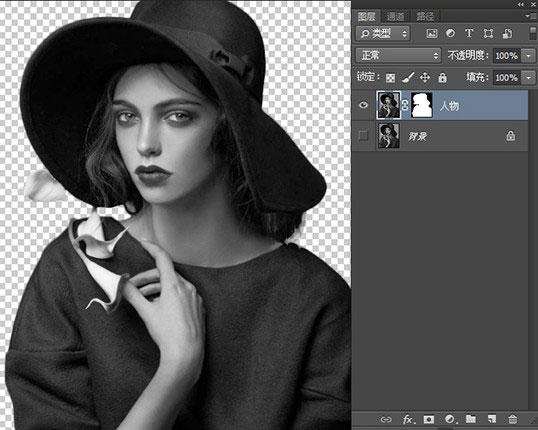Viewport: 538px width, 430px height.
Task: Filter for smart objects
Action: point(507,33)
